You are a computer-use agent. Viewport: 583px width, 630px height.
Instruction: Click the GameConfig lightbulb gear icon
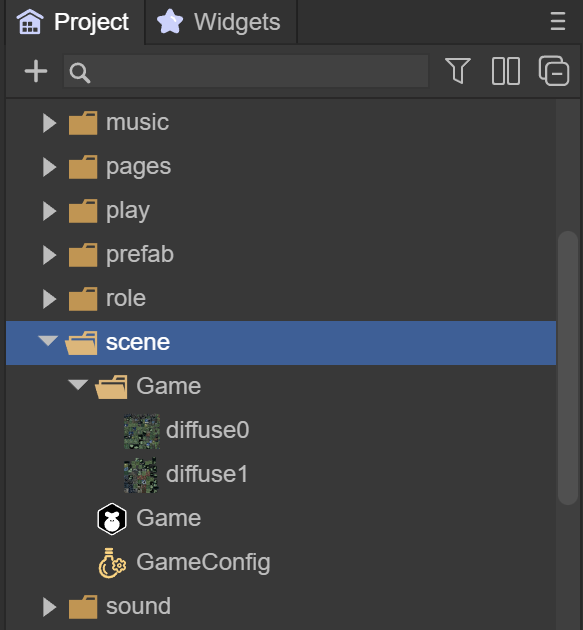coord(112,563)
